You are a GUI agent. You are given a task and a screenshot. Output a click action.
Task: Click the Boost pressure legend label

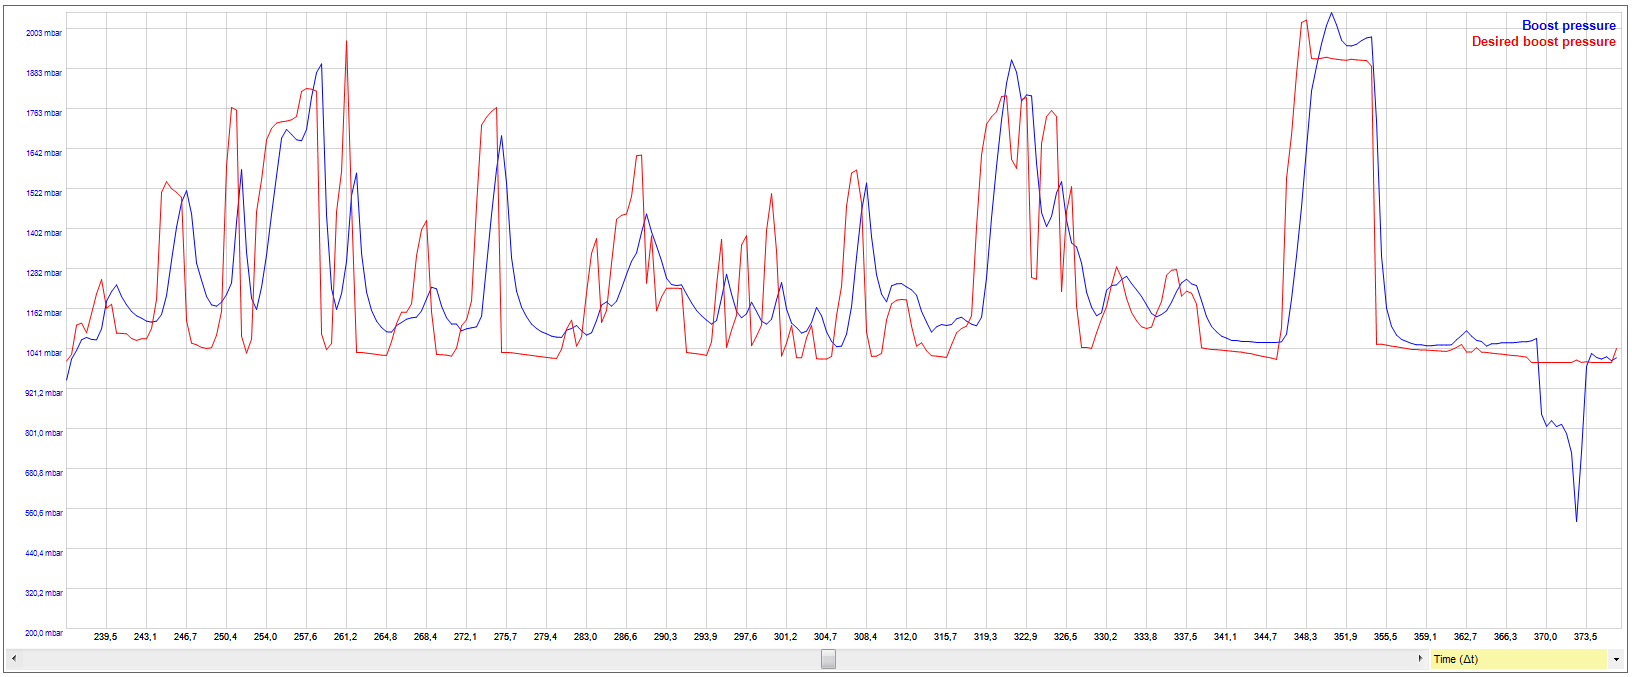[x=1568, y=25]
